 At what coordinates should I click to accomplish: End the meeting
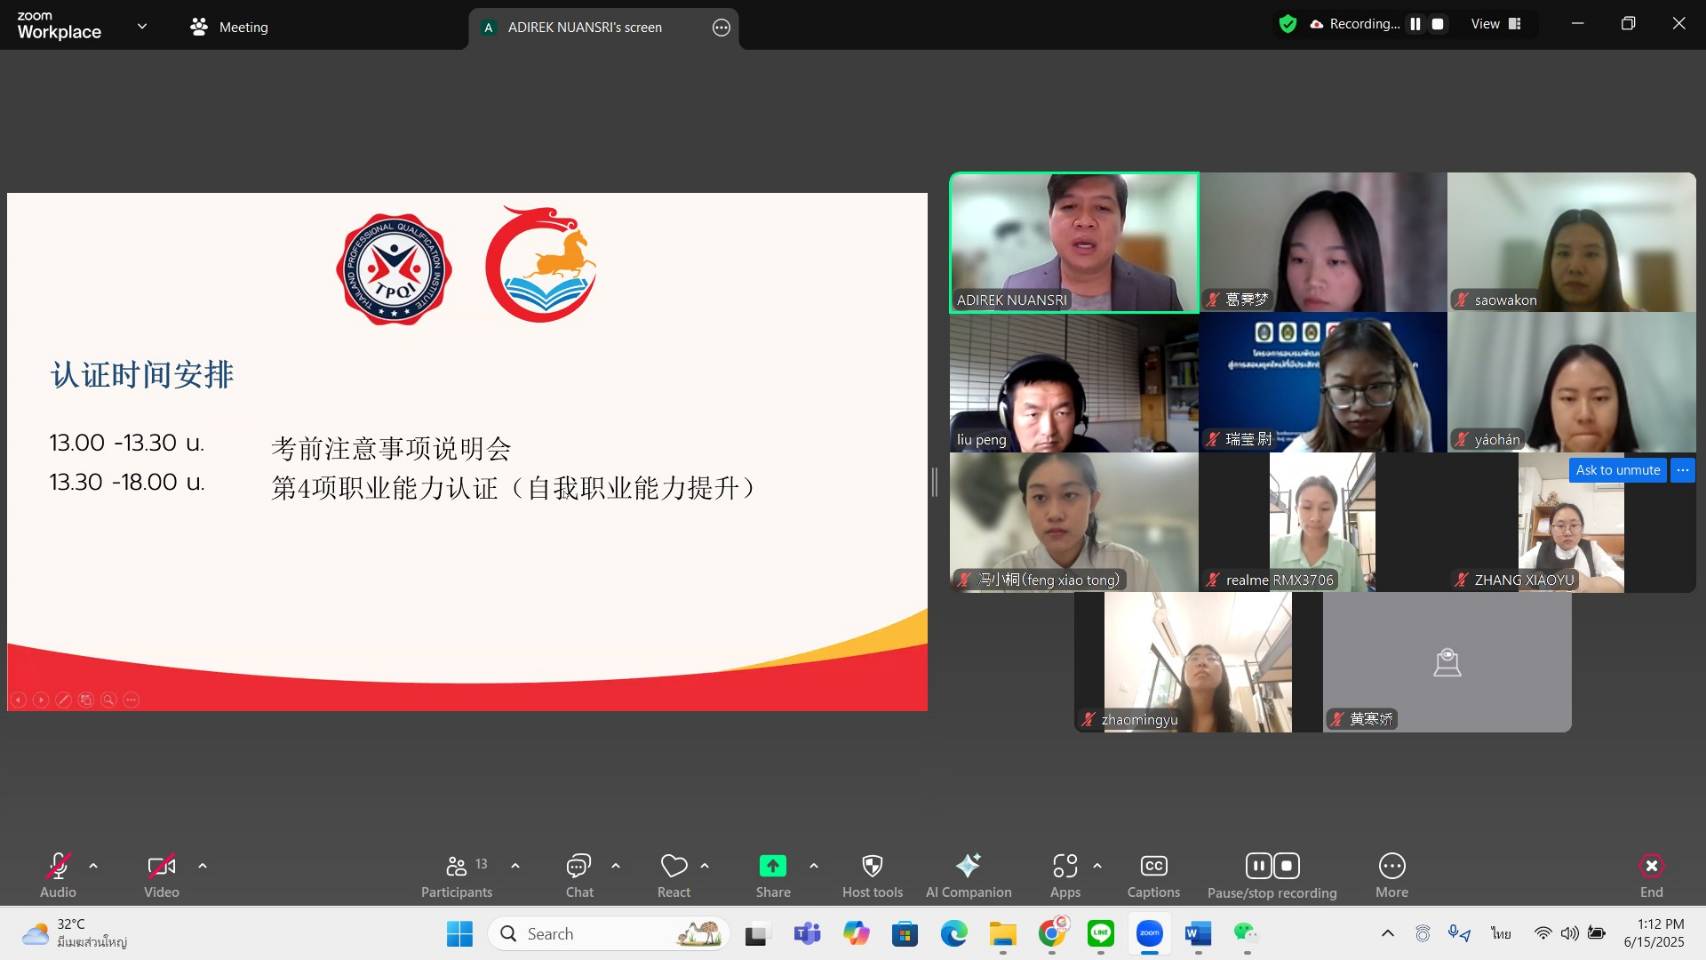pyautogui.click(x=1651, y=875)
